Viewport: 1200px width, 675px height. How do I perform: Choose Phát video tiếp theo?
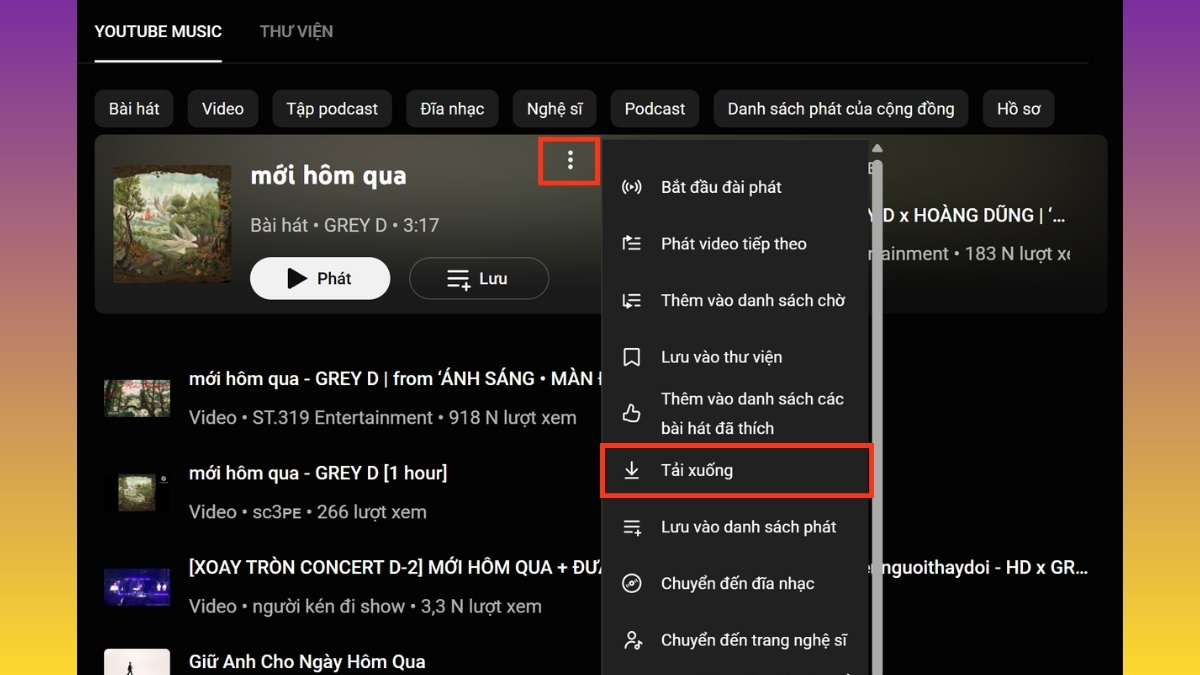737,244
